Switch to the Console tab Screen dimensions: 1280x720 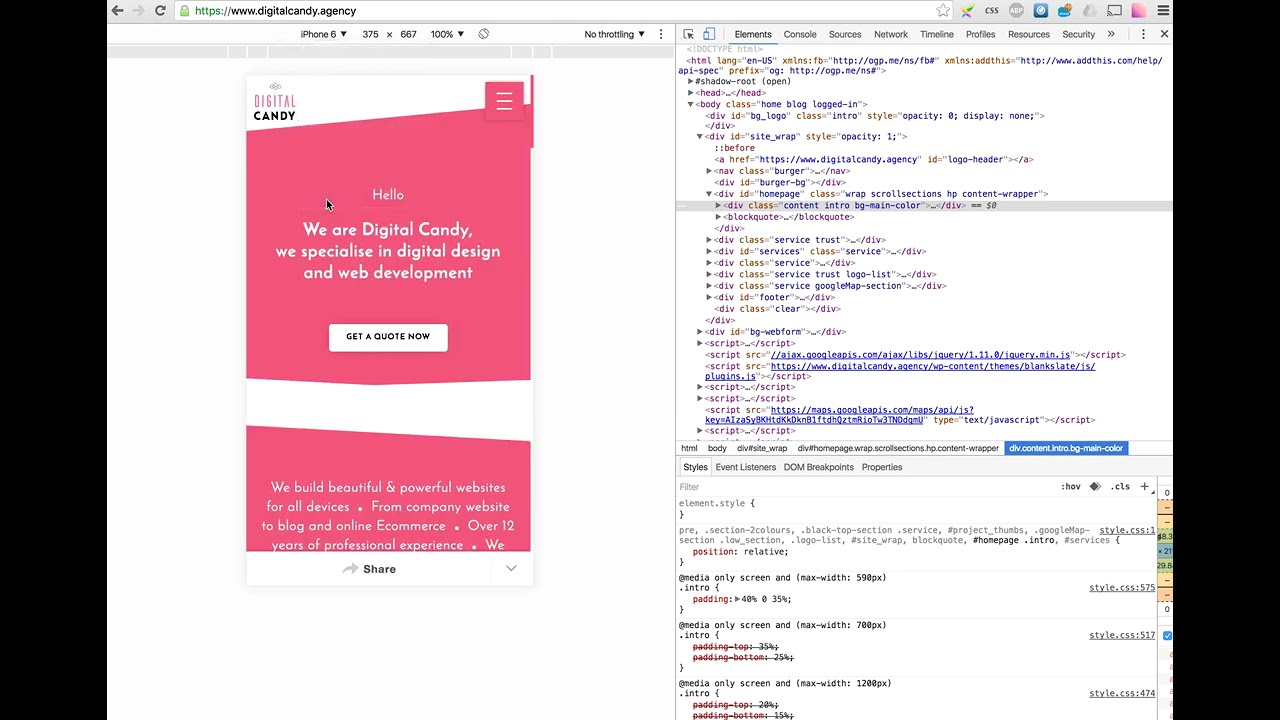[800, 34]
